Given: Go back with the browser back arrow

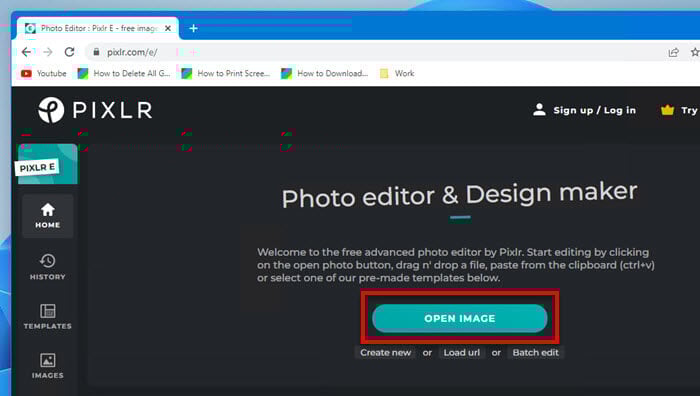Looking at the screenshot, I should click(26, 52).
